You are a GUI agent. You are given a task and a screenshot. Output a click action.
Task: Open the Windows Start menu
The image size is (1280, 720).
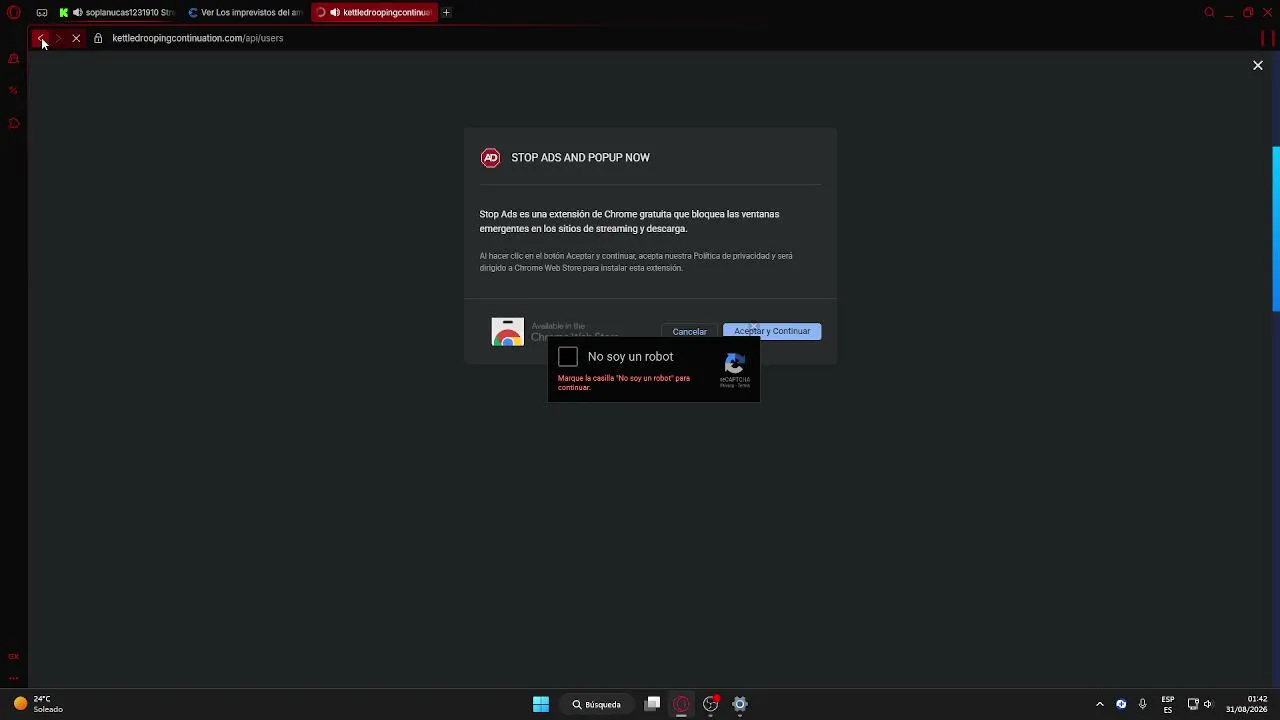[x=541, y=704]
